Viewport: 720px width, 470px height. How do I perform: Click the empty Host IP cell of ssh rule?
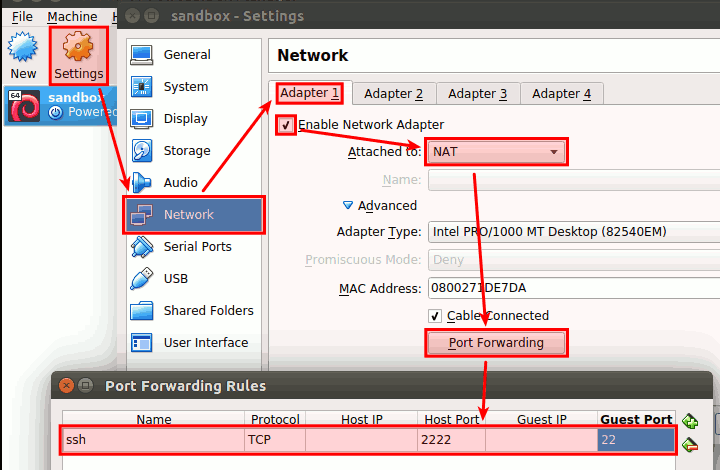tap(361, 440)
